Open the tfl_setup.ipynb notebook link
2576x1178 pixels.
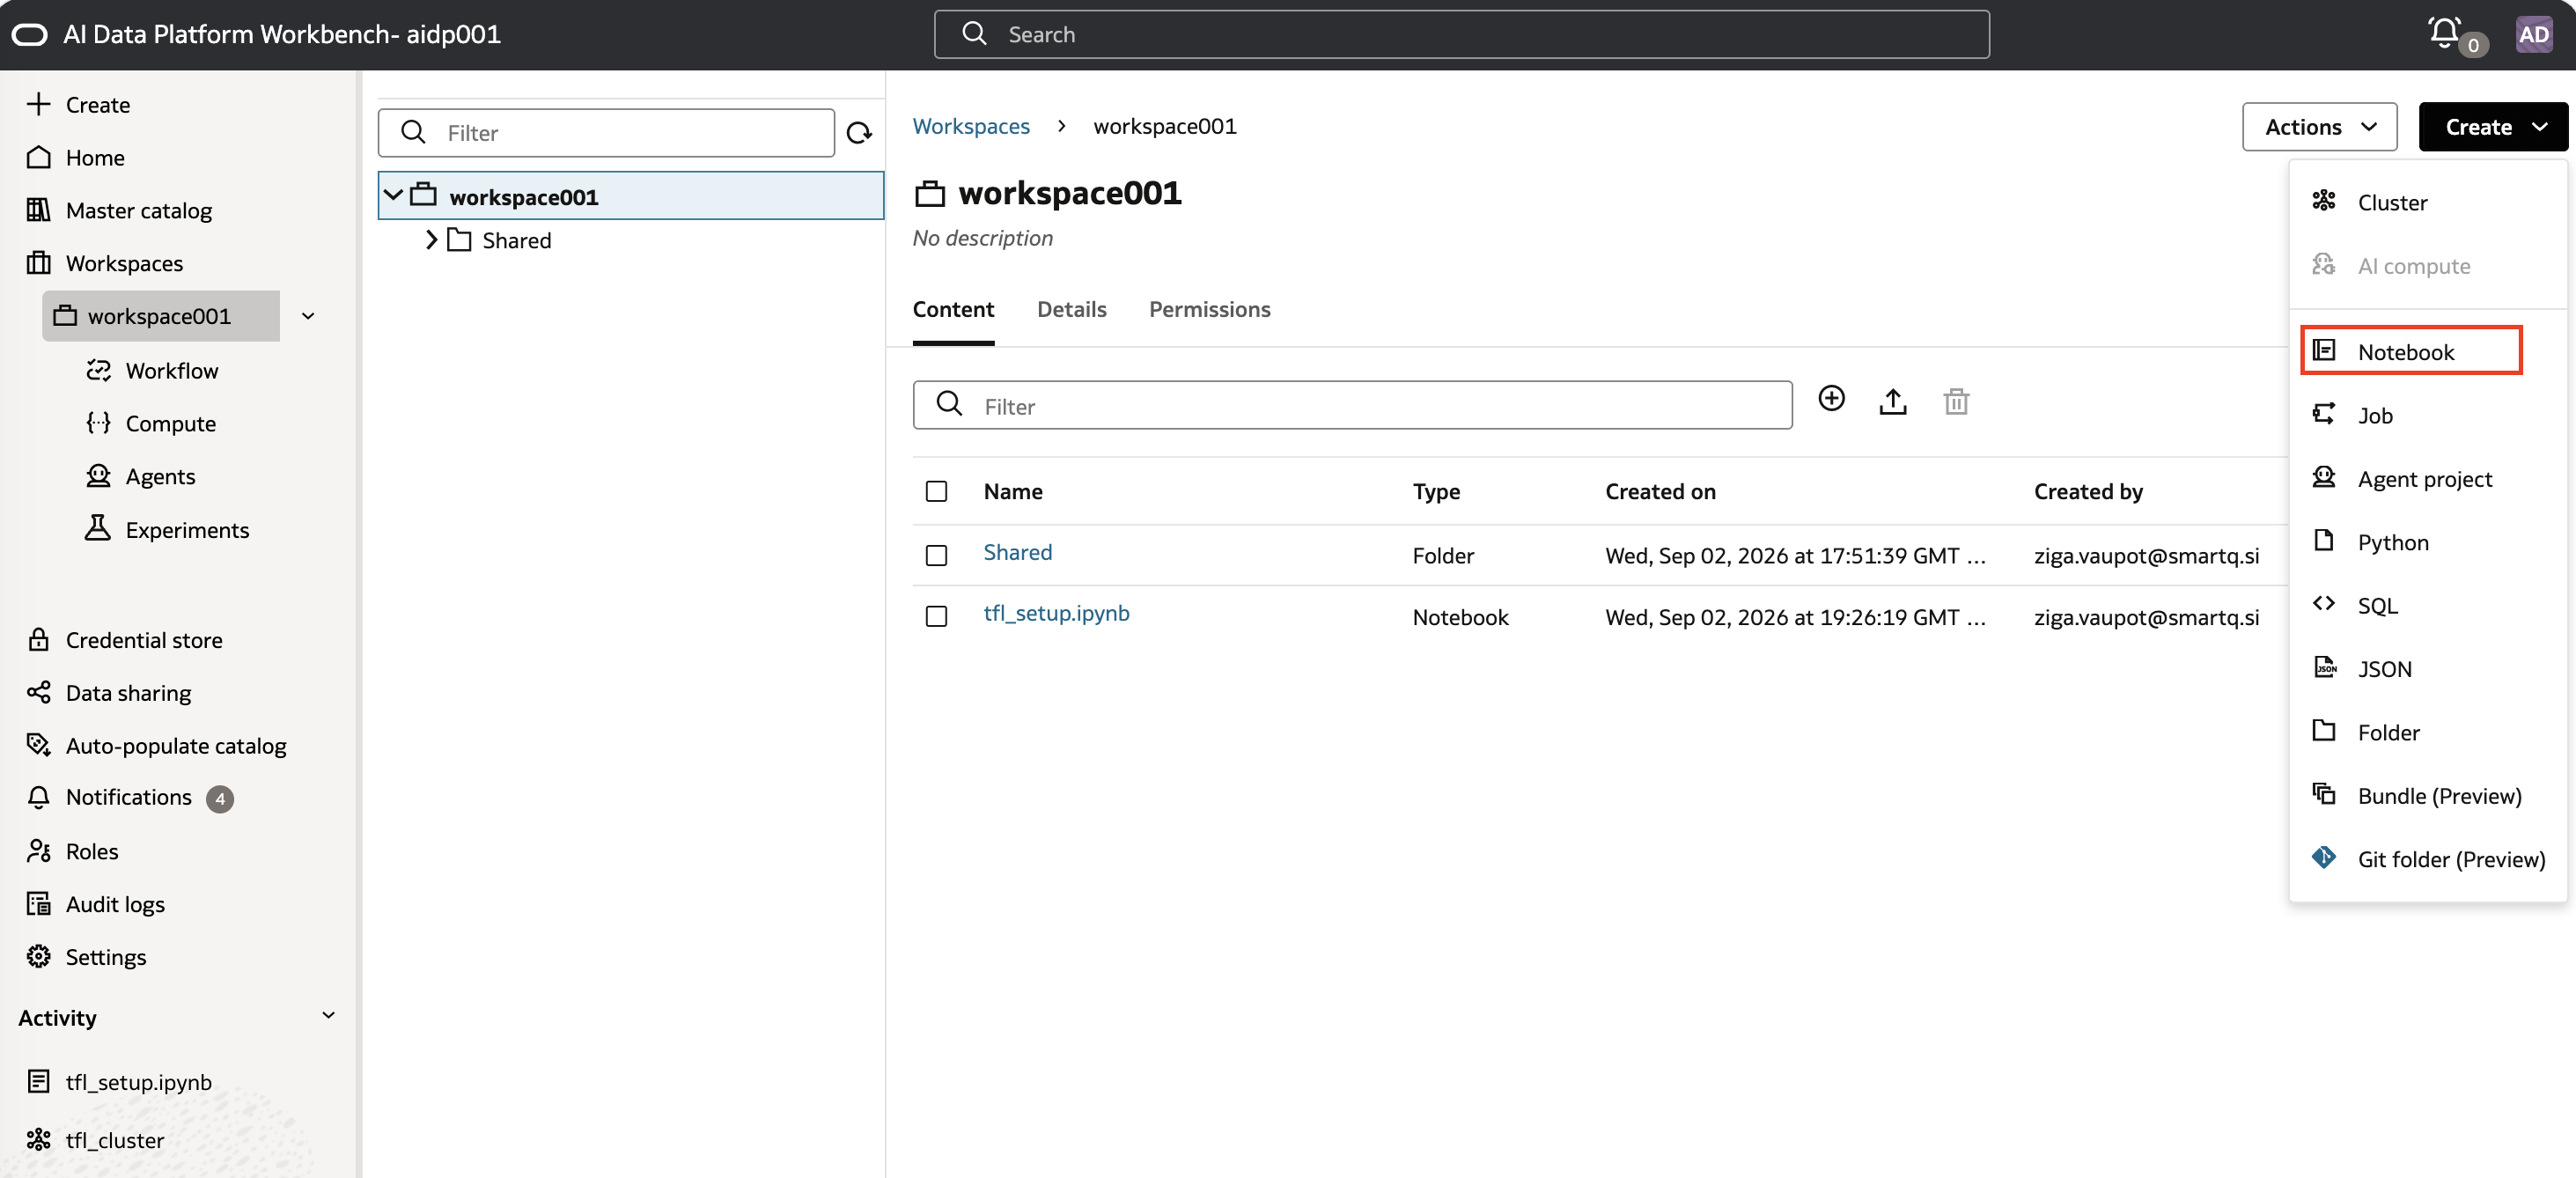coord(1056,613)
